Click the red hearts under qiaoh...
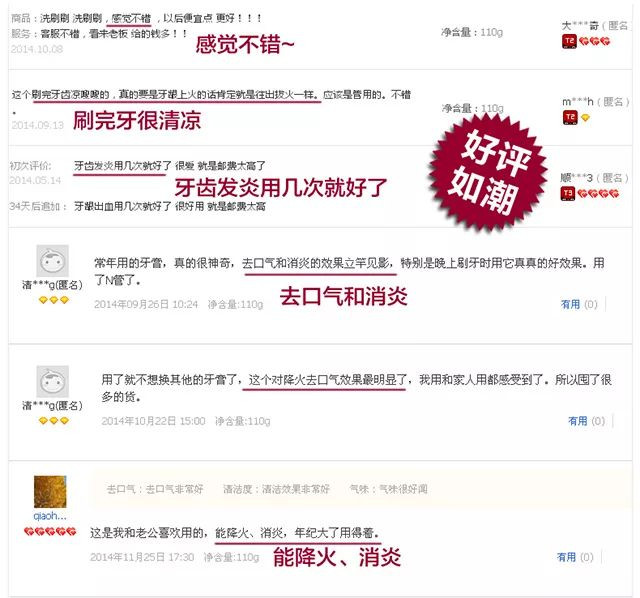The width and height of the screenshot is (640, 598). (50, 531)
